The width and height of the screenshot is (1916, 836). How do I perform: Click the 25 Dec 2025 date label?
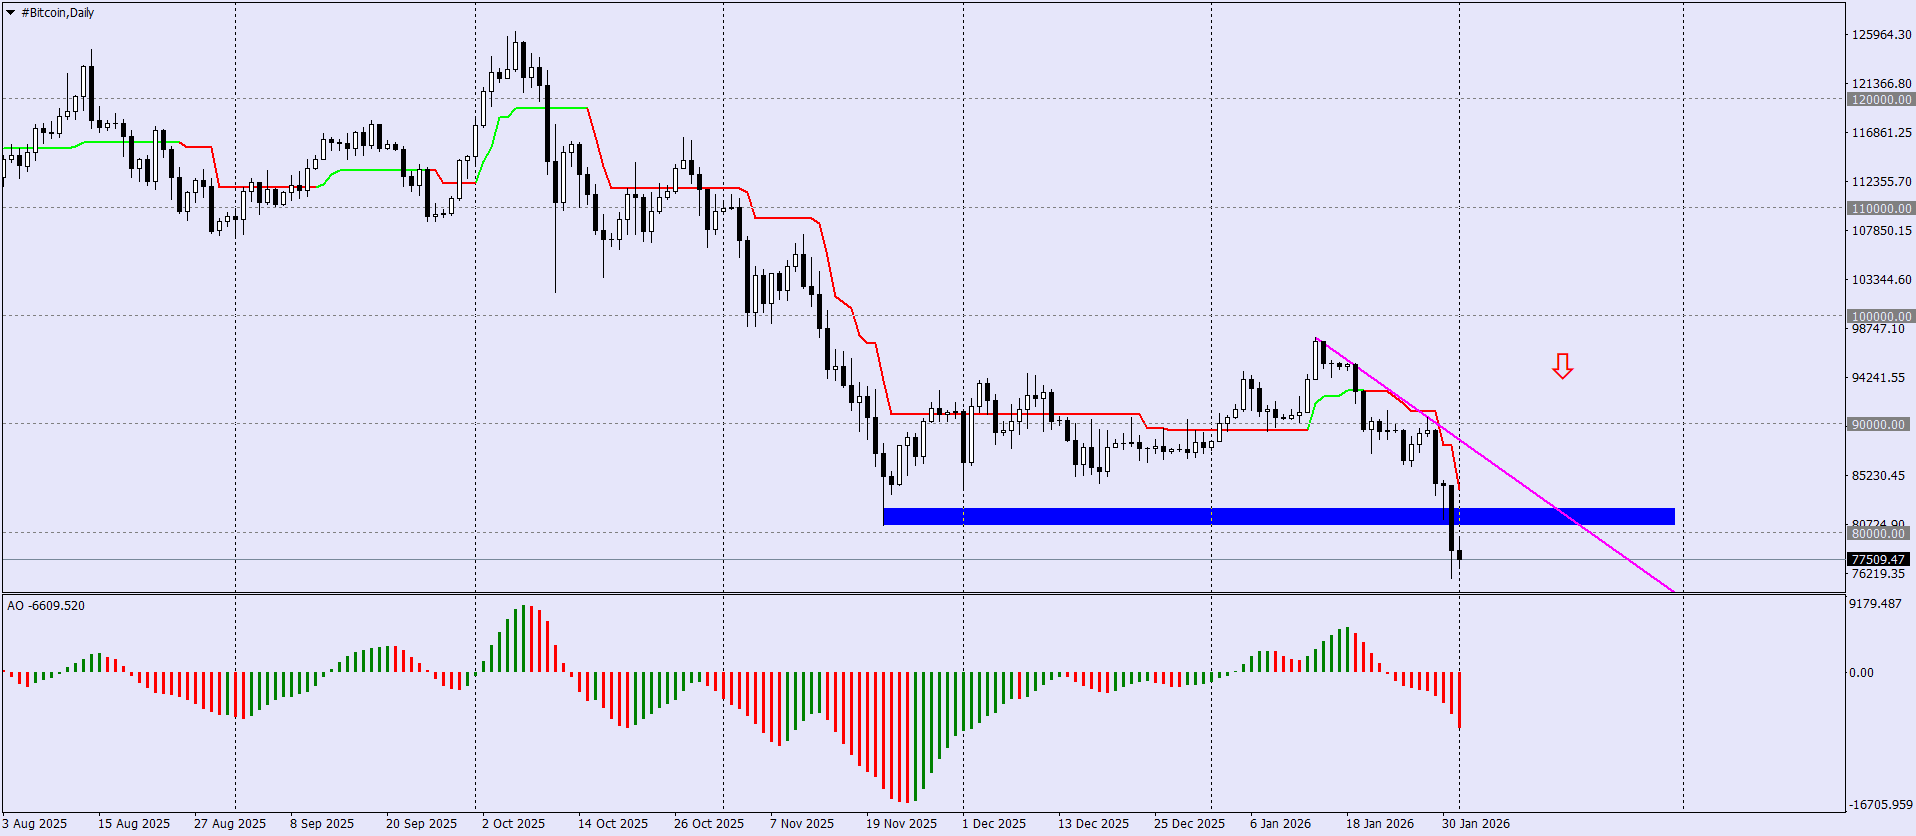click(1190, 824)
